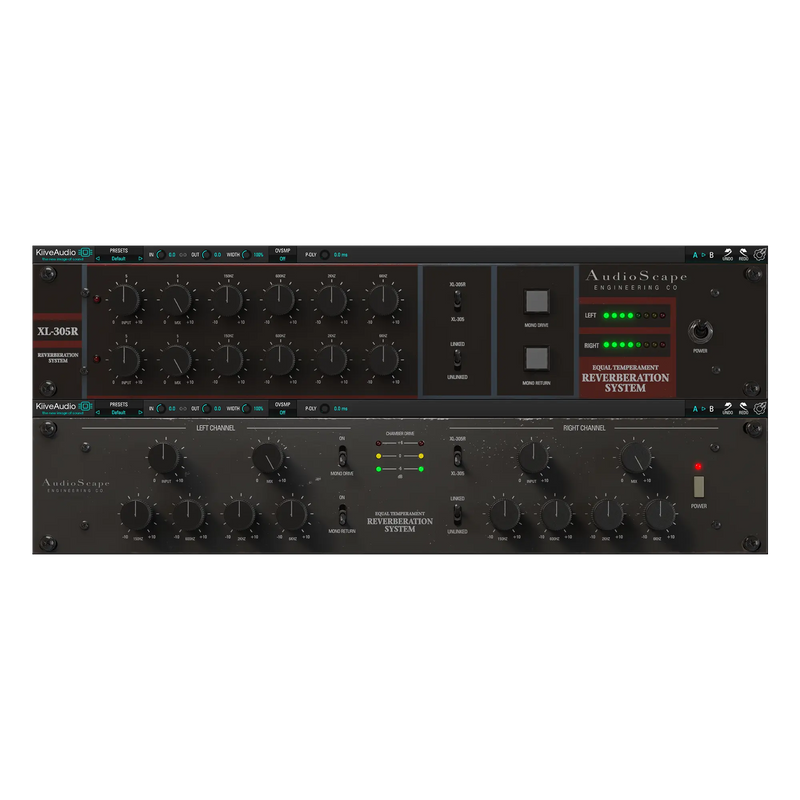Image resolution: width=800 pixels, height=800 pixels.
Task: Open Default preset list on lower plugin
Action: point(118,413)
